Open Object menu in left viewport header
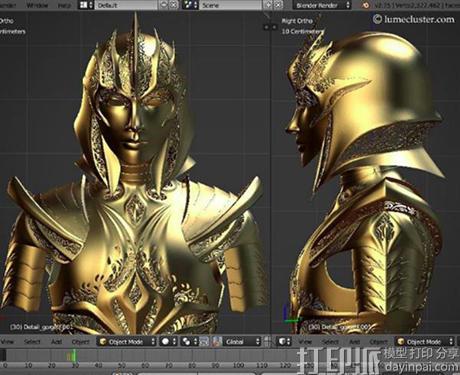The image size is (460, 375). click(x=80, y=342)
